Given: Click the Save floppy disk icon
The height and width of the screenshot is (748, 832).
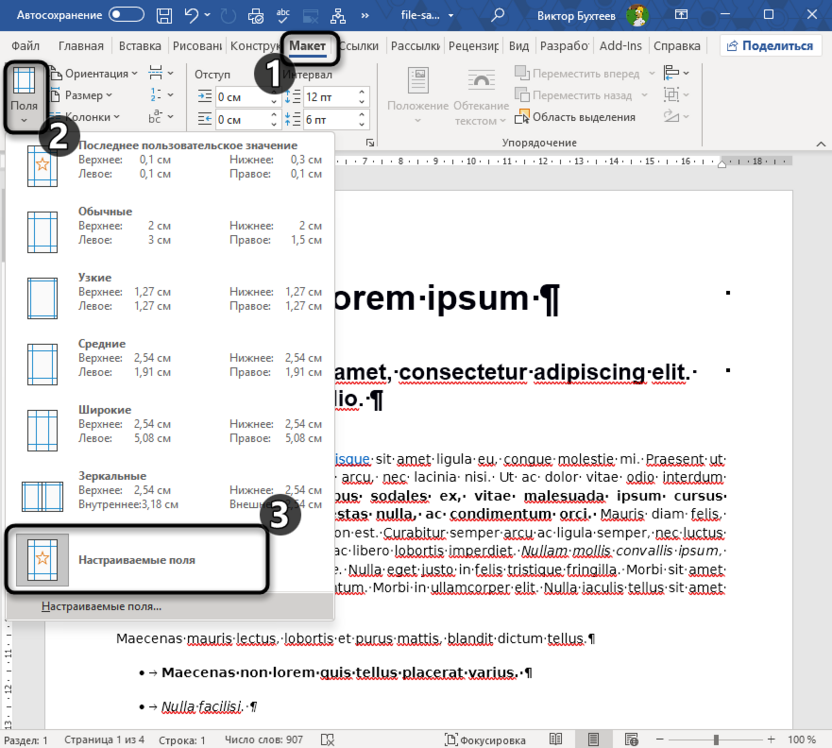Looking at the screenshot, I should (x=164, y=15).
